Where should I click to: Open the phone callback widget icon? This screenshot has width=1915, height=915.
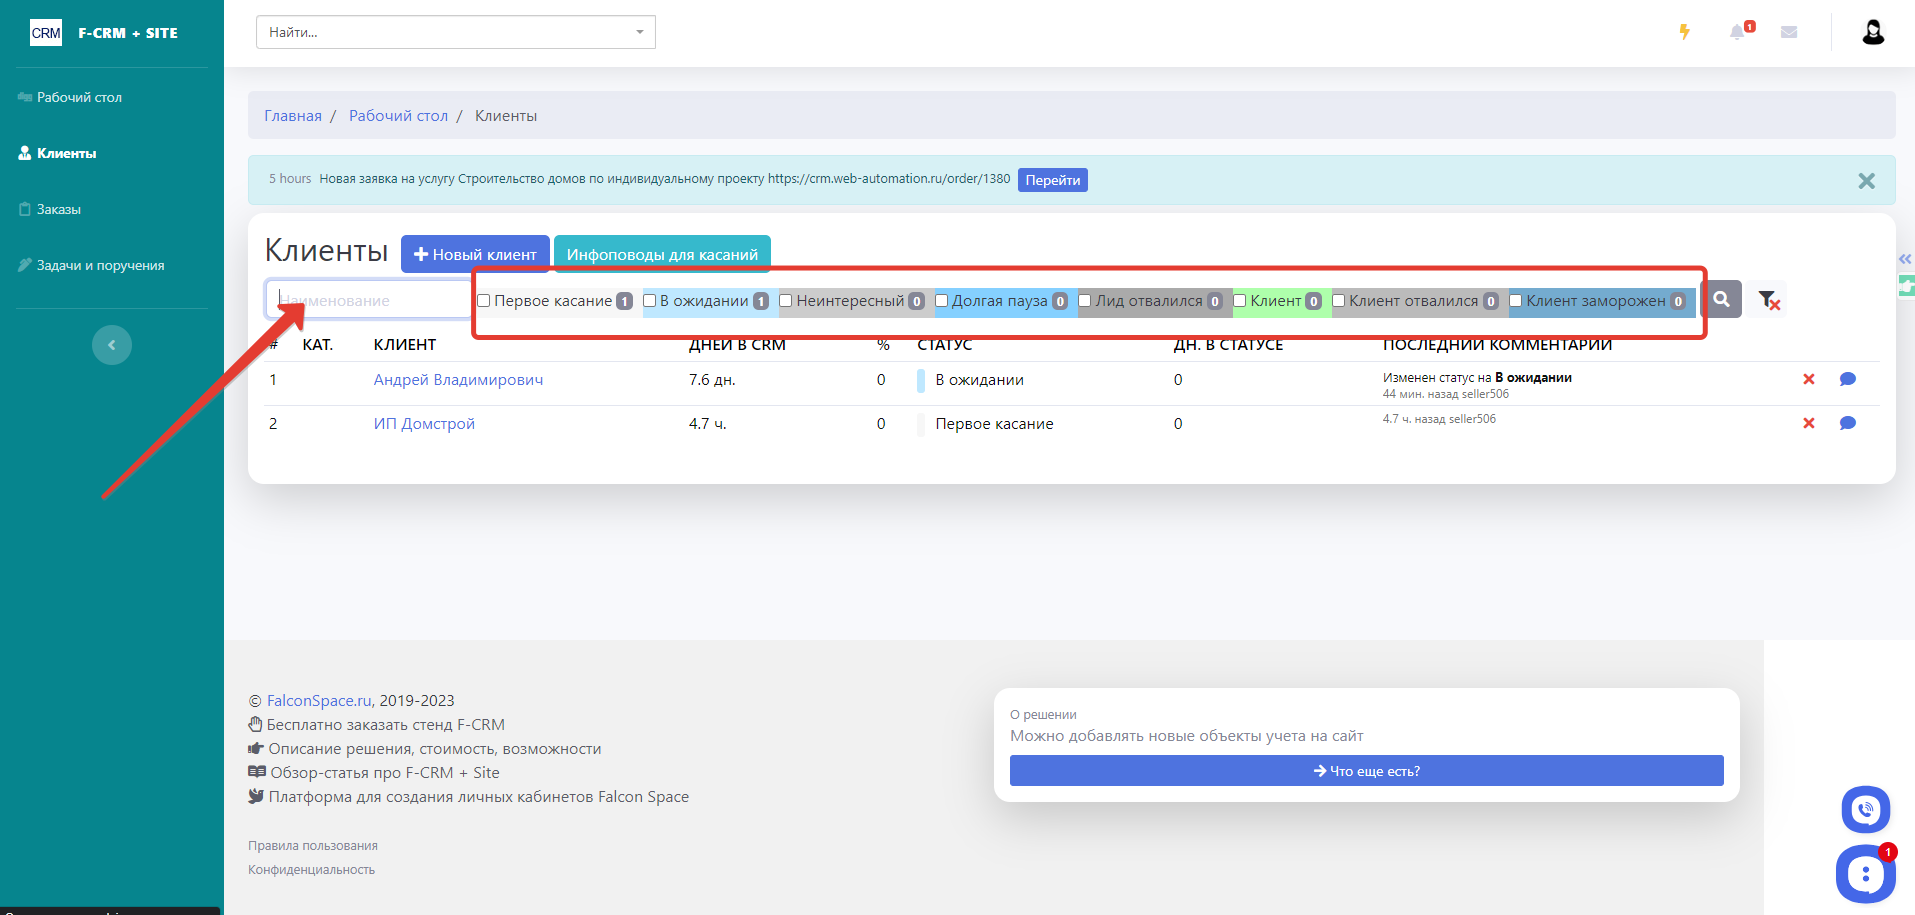tap(1865, 809)
